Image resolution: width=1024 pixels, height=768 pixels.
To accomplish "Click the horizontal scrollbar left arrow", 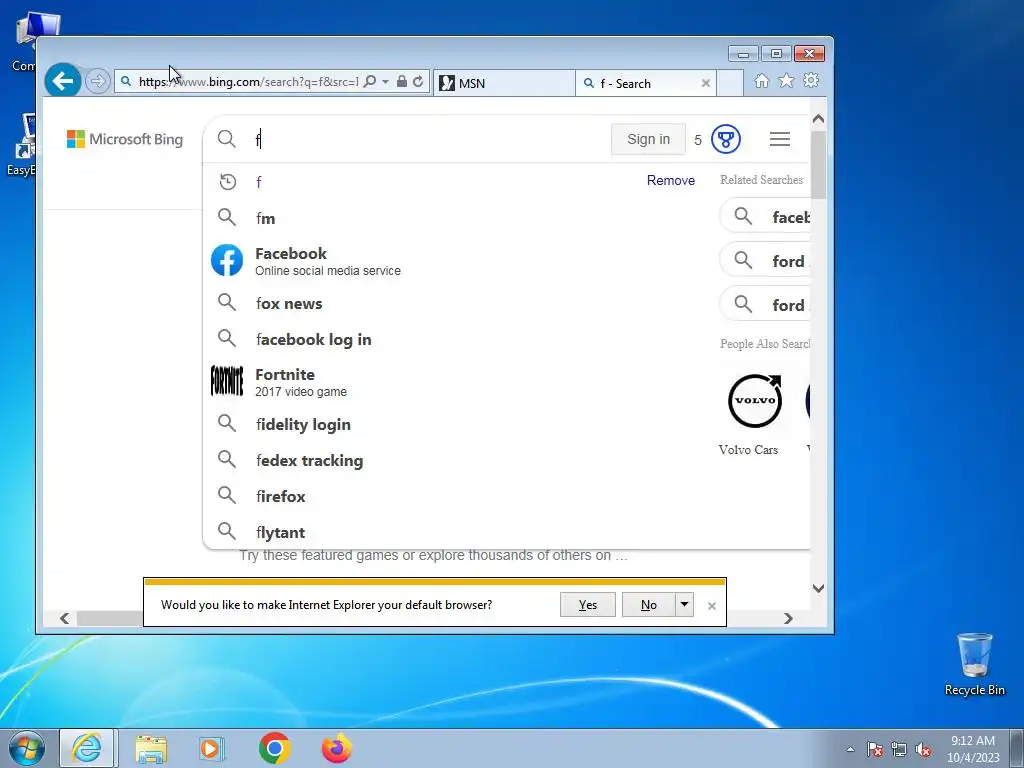I will click(65, 618).
